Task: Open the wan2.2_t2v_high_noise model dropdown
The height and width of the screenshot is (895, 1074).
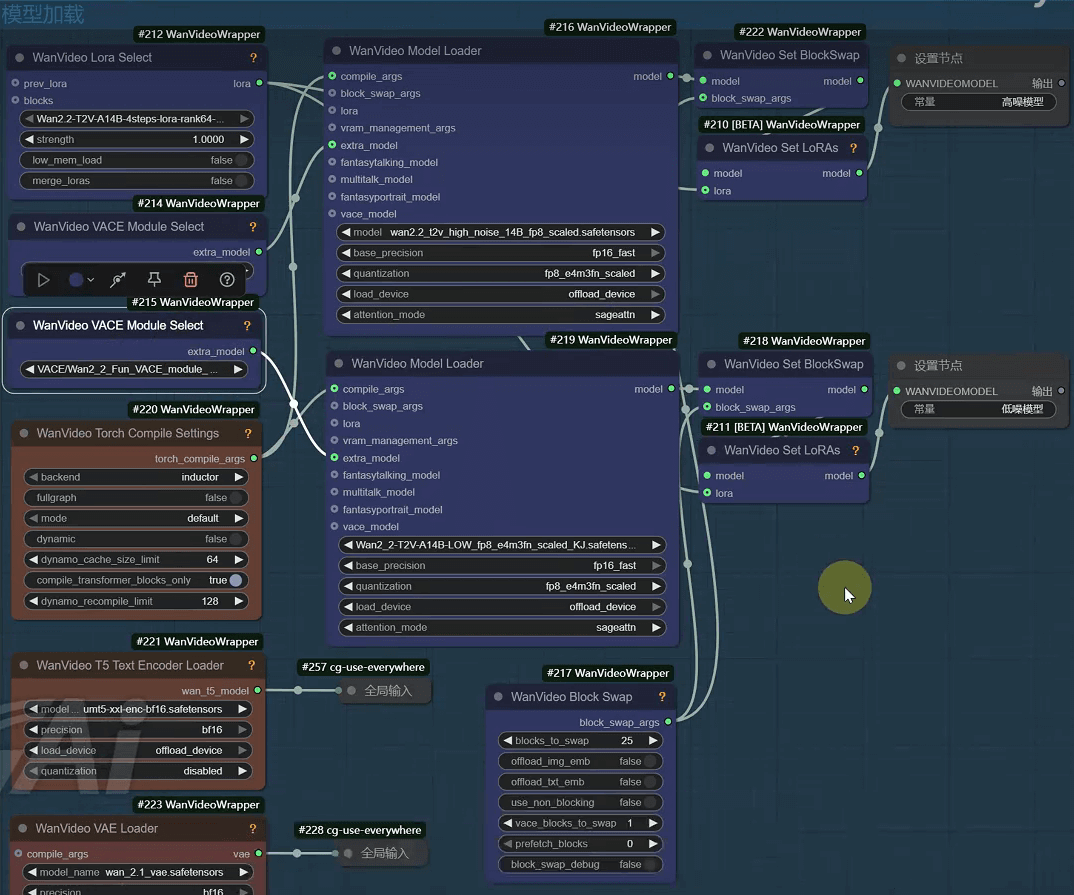Action: pyautogui.click(x=501, y=232)
